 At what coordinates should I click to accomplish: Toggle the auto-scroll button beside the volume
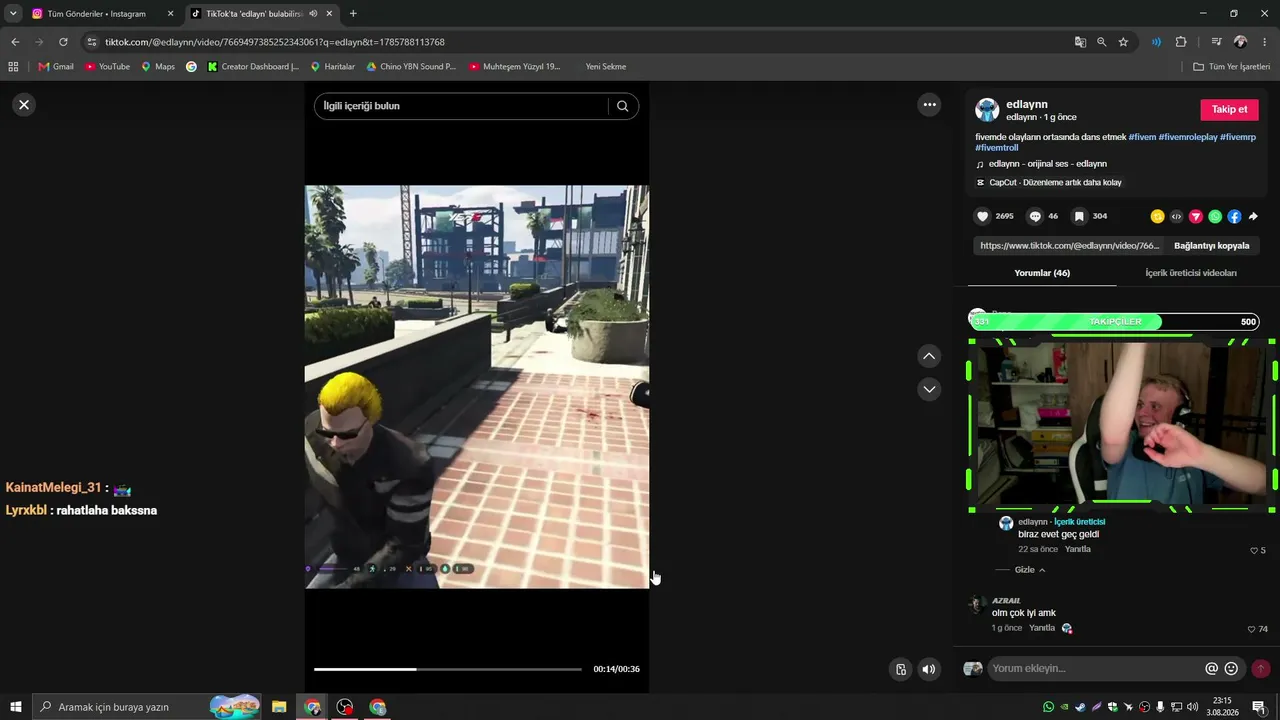click(x=901, y=669)
